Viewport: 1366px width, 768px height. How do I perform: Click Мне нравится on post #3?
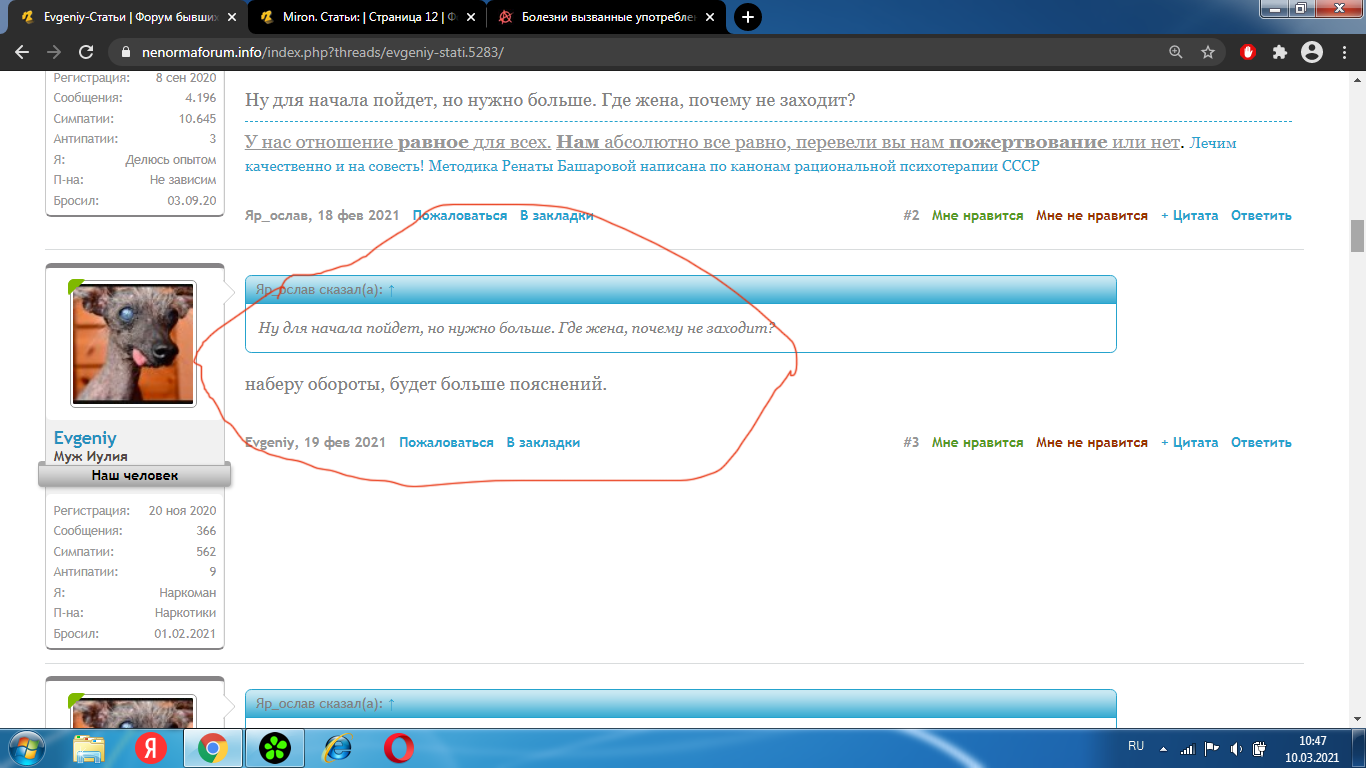coord(977,442)
